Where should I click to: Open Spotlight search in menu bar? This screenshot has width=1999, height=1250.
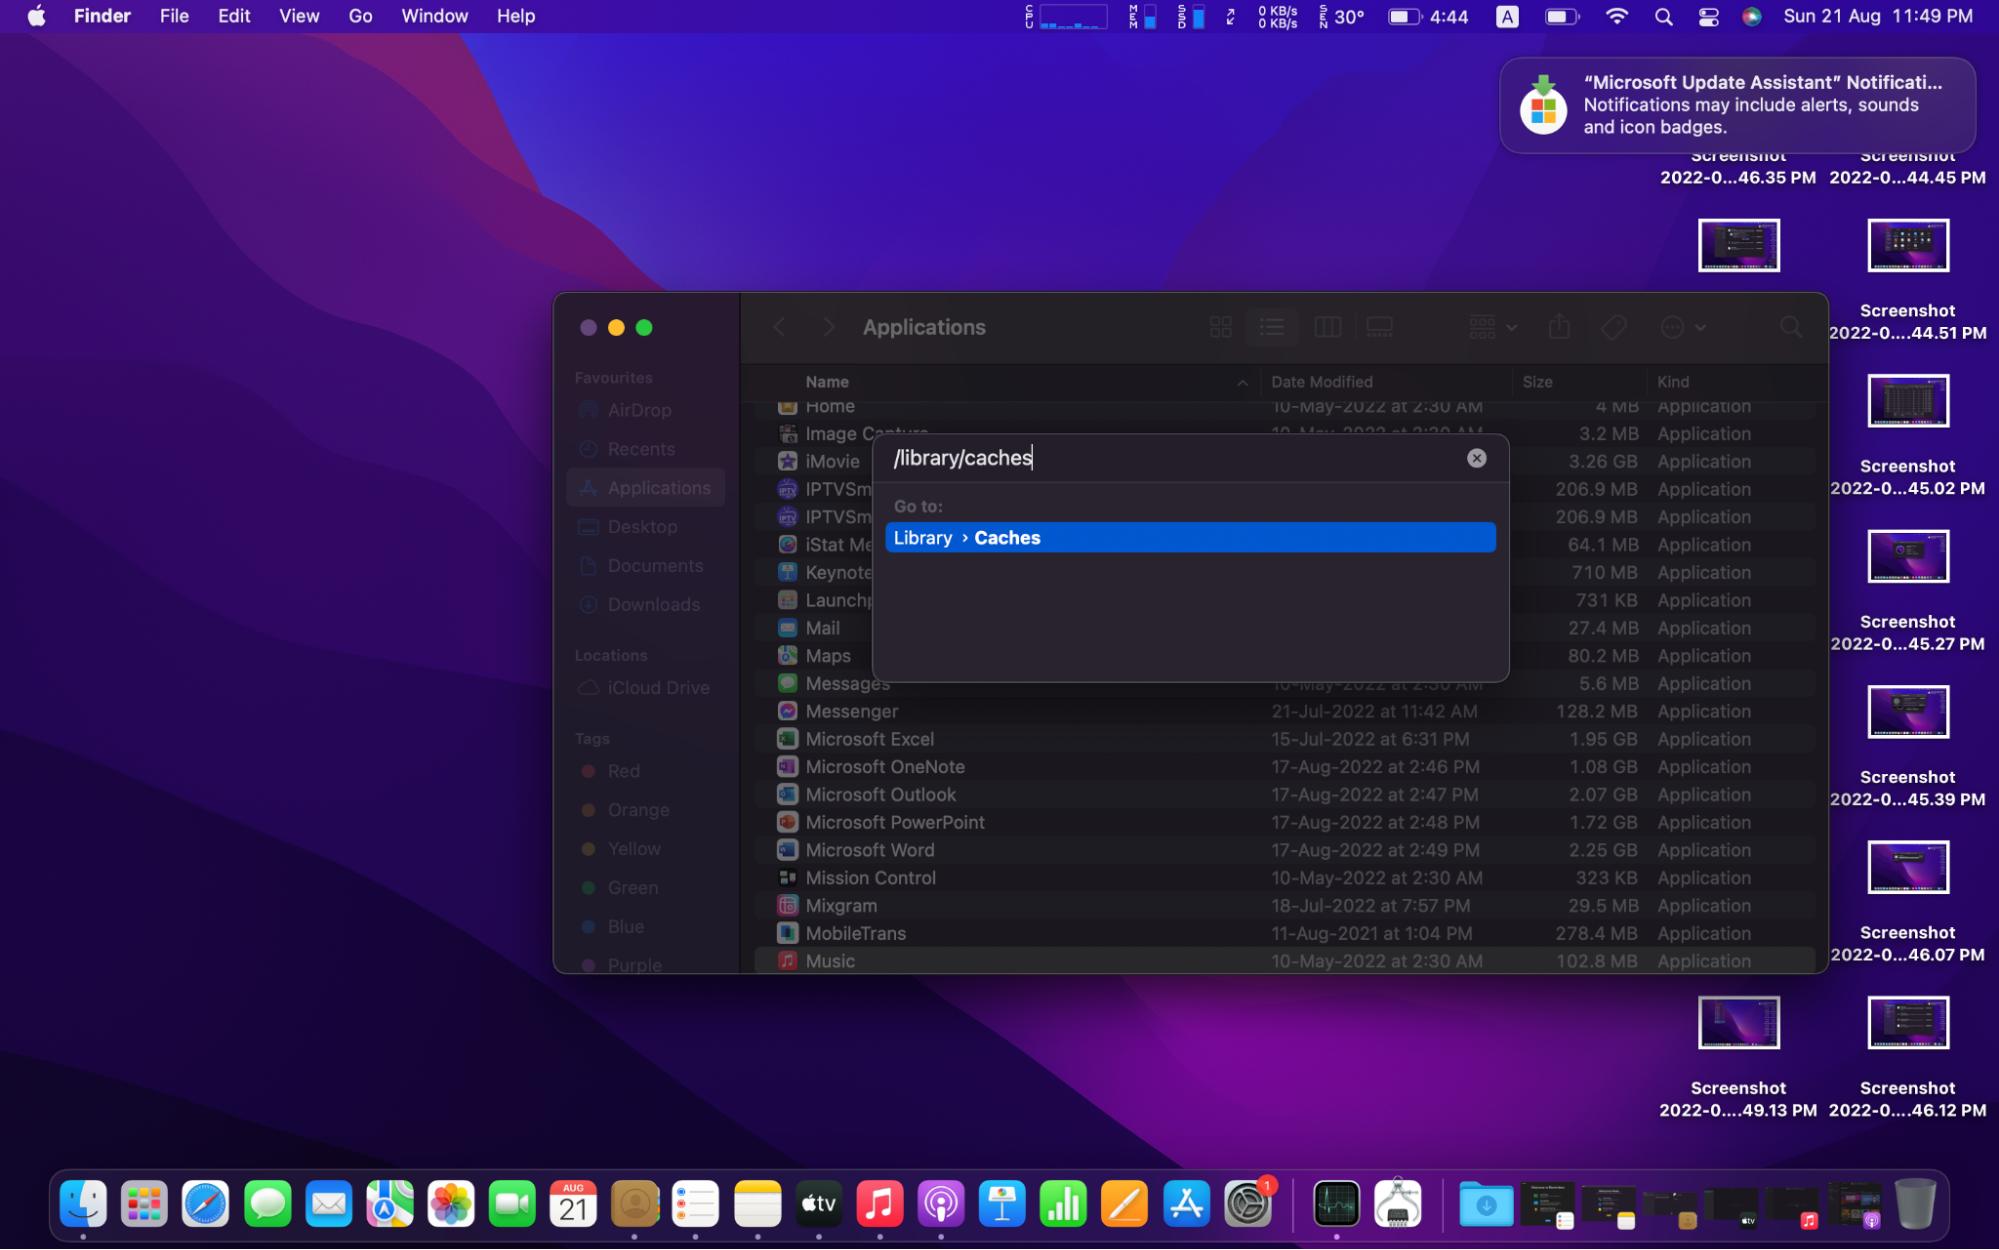pyautogui.click(x=1663, y=16)
